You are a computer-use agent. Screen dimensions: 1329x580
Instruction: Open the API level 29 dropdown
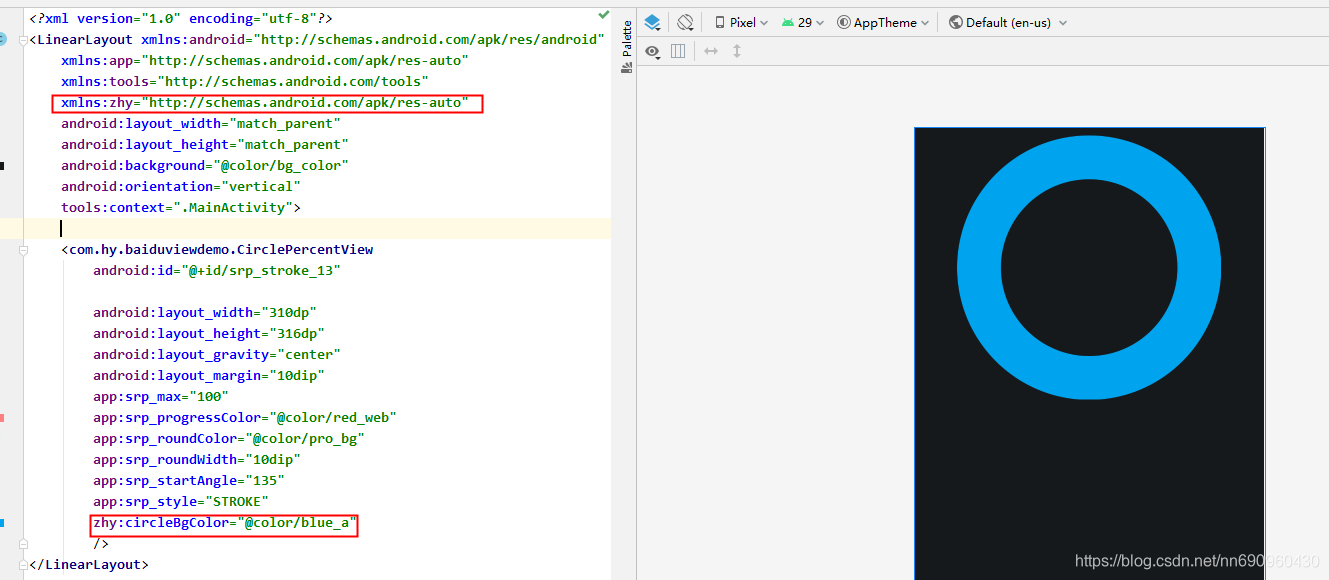803,22
